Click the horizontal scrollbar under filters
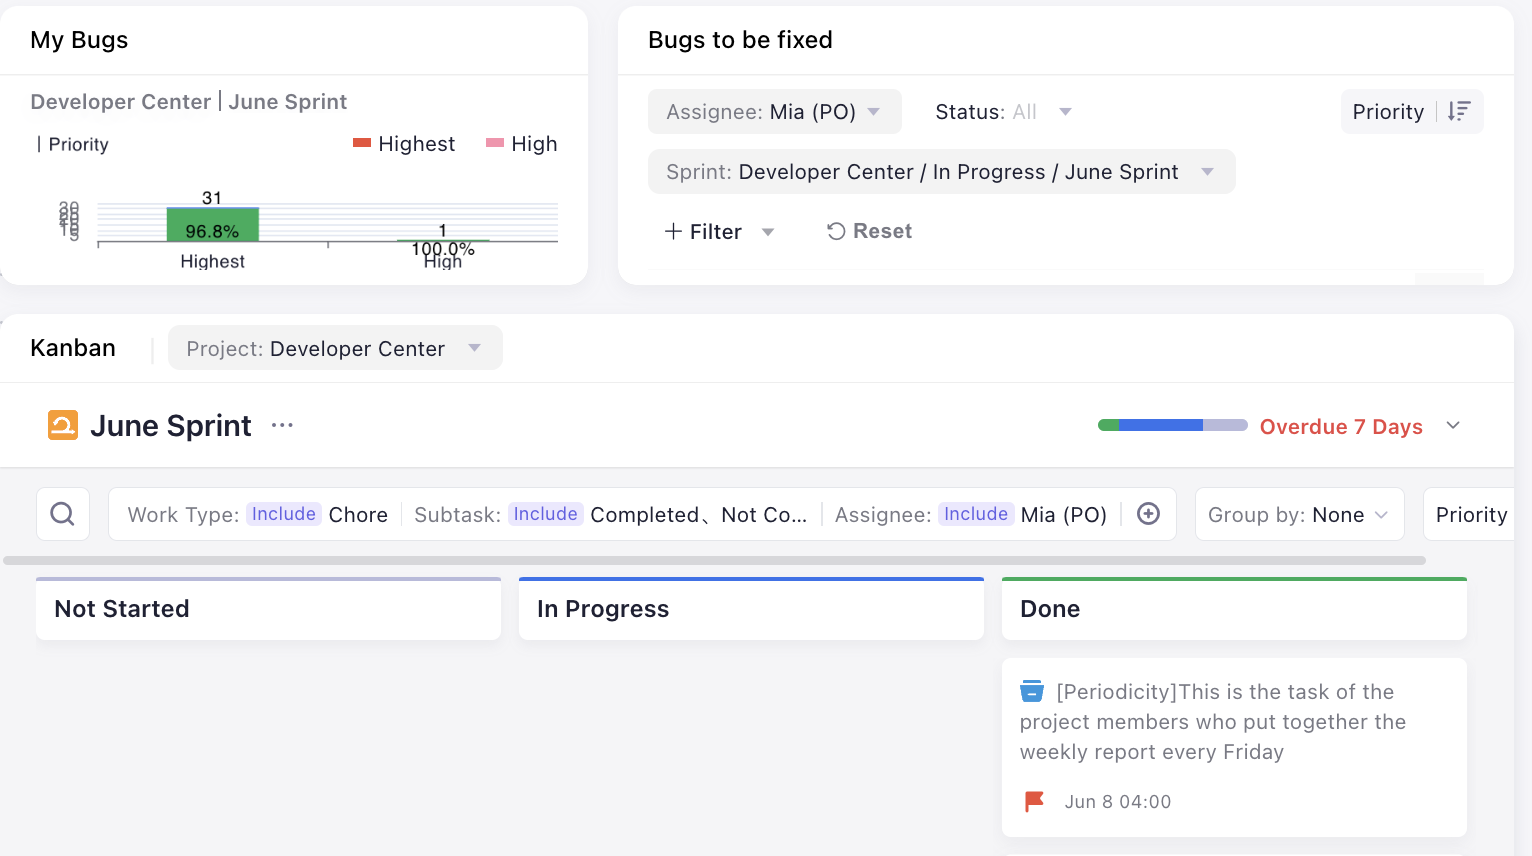 714,561
